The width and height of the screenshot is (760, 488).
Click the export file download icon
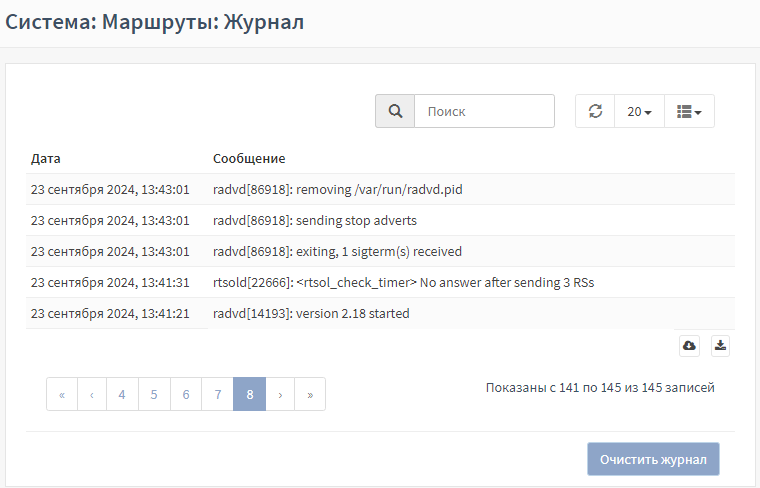tap(720, 345)
